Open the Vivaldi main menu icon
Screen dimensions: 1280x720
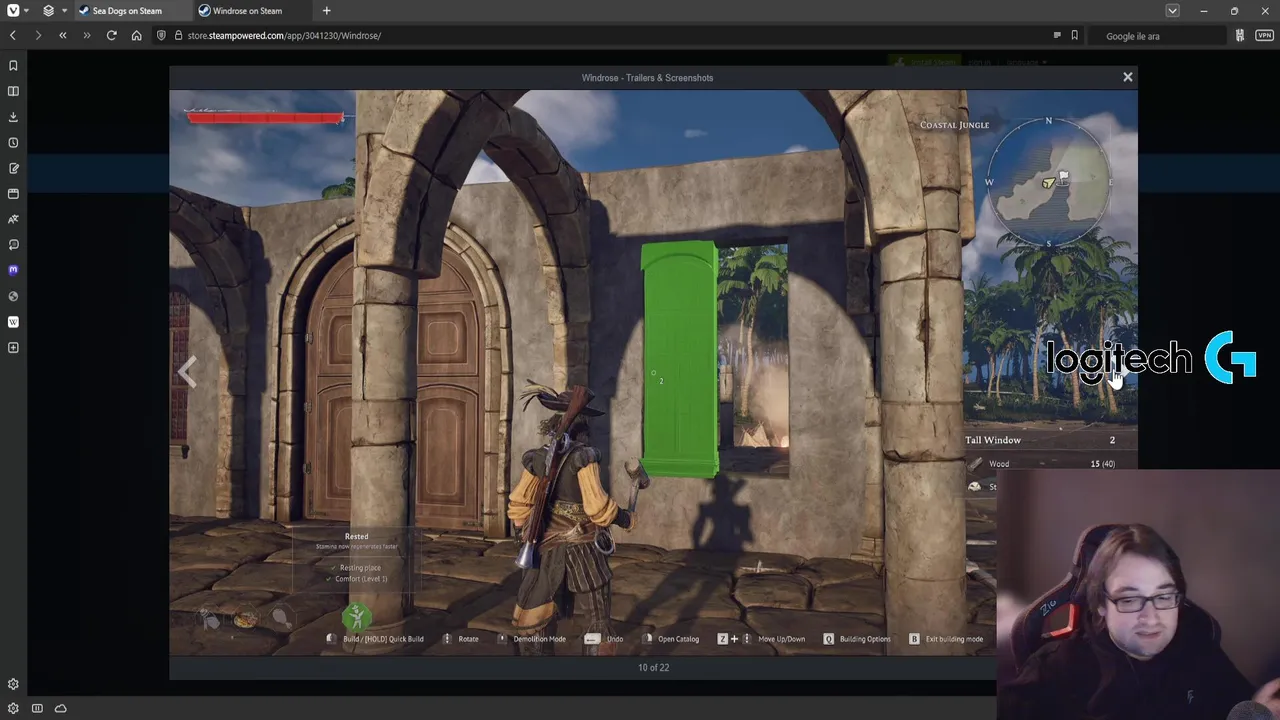[12, 11]
